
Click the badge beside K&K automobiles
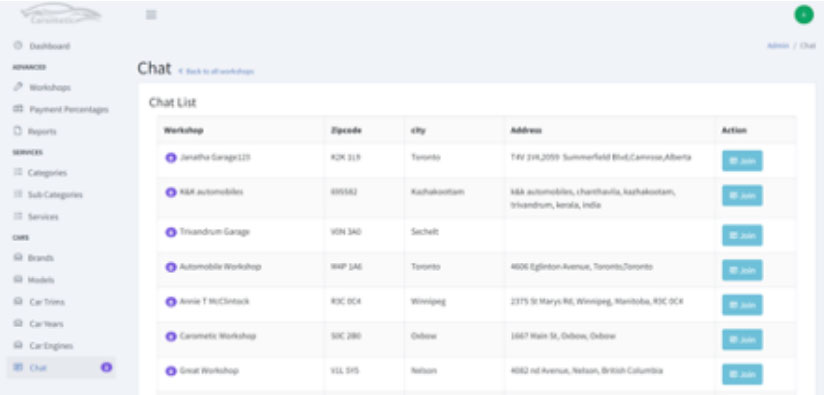tap(171, 192)
